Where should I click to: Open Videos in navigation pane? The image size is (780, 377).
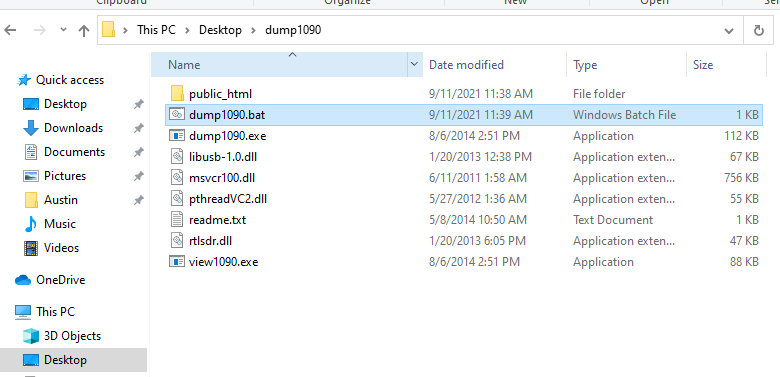(x=61, y=248)
